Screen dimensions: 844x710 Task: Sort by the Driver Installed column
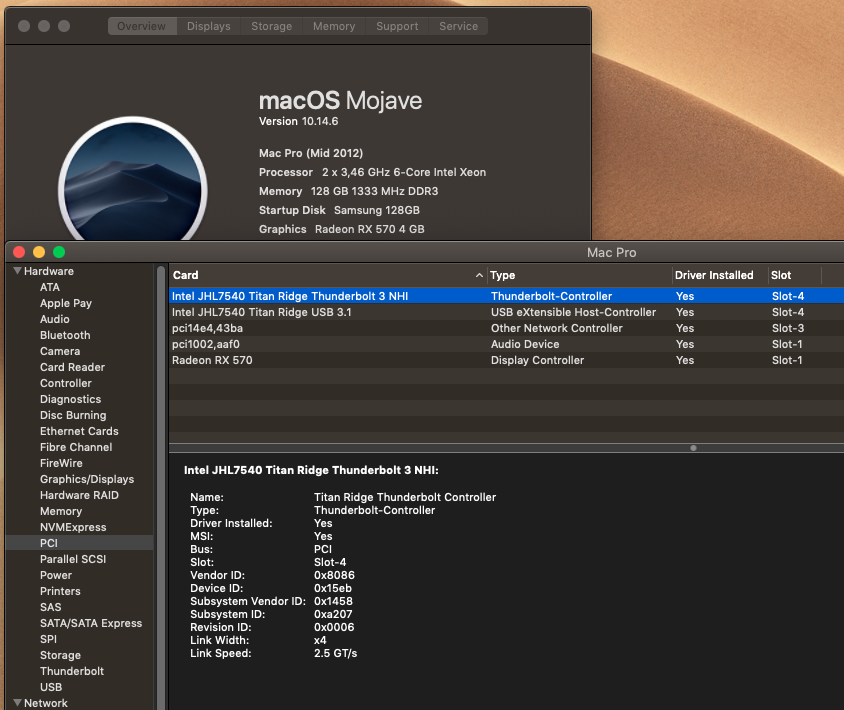[x=720, y=275]
